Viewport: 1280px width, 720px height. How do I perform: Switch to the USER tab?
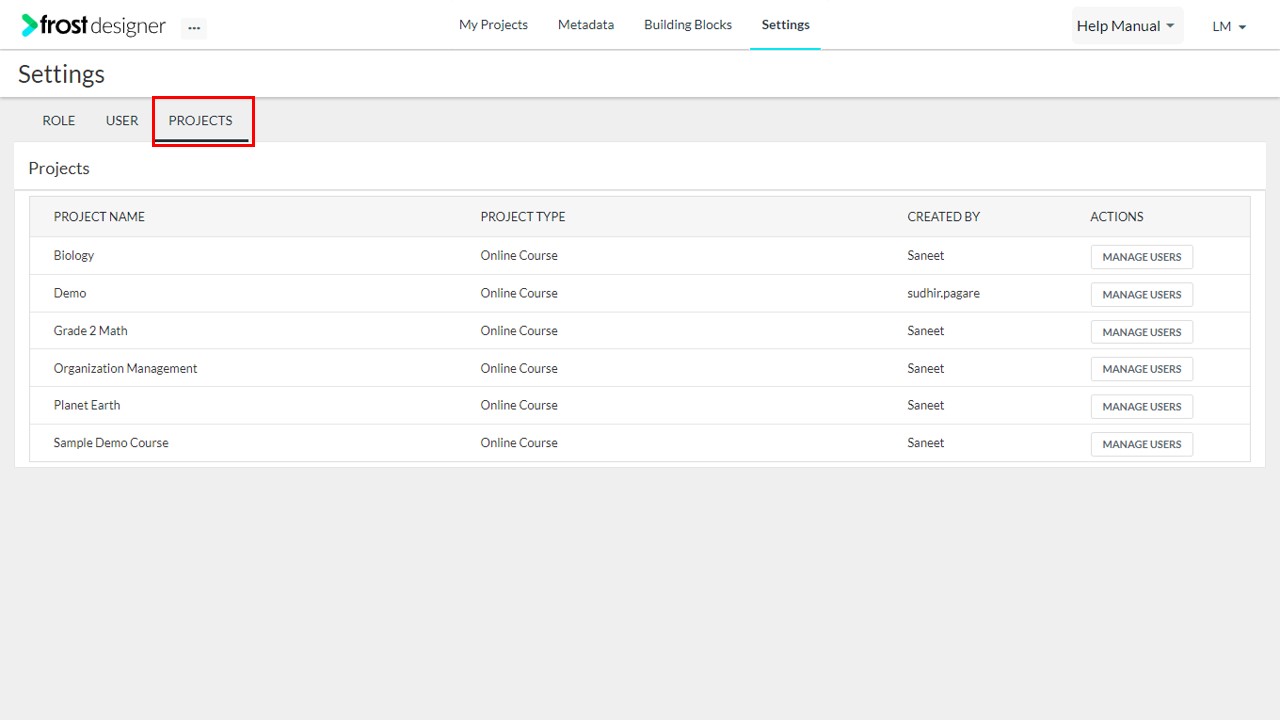(x=122, y=121)
